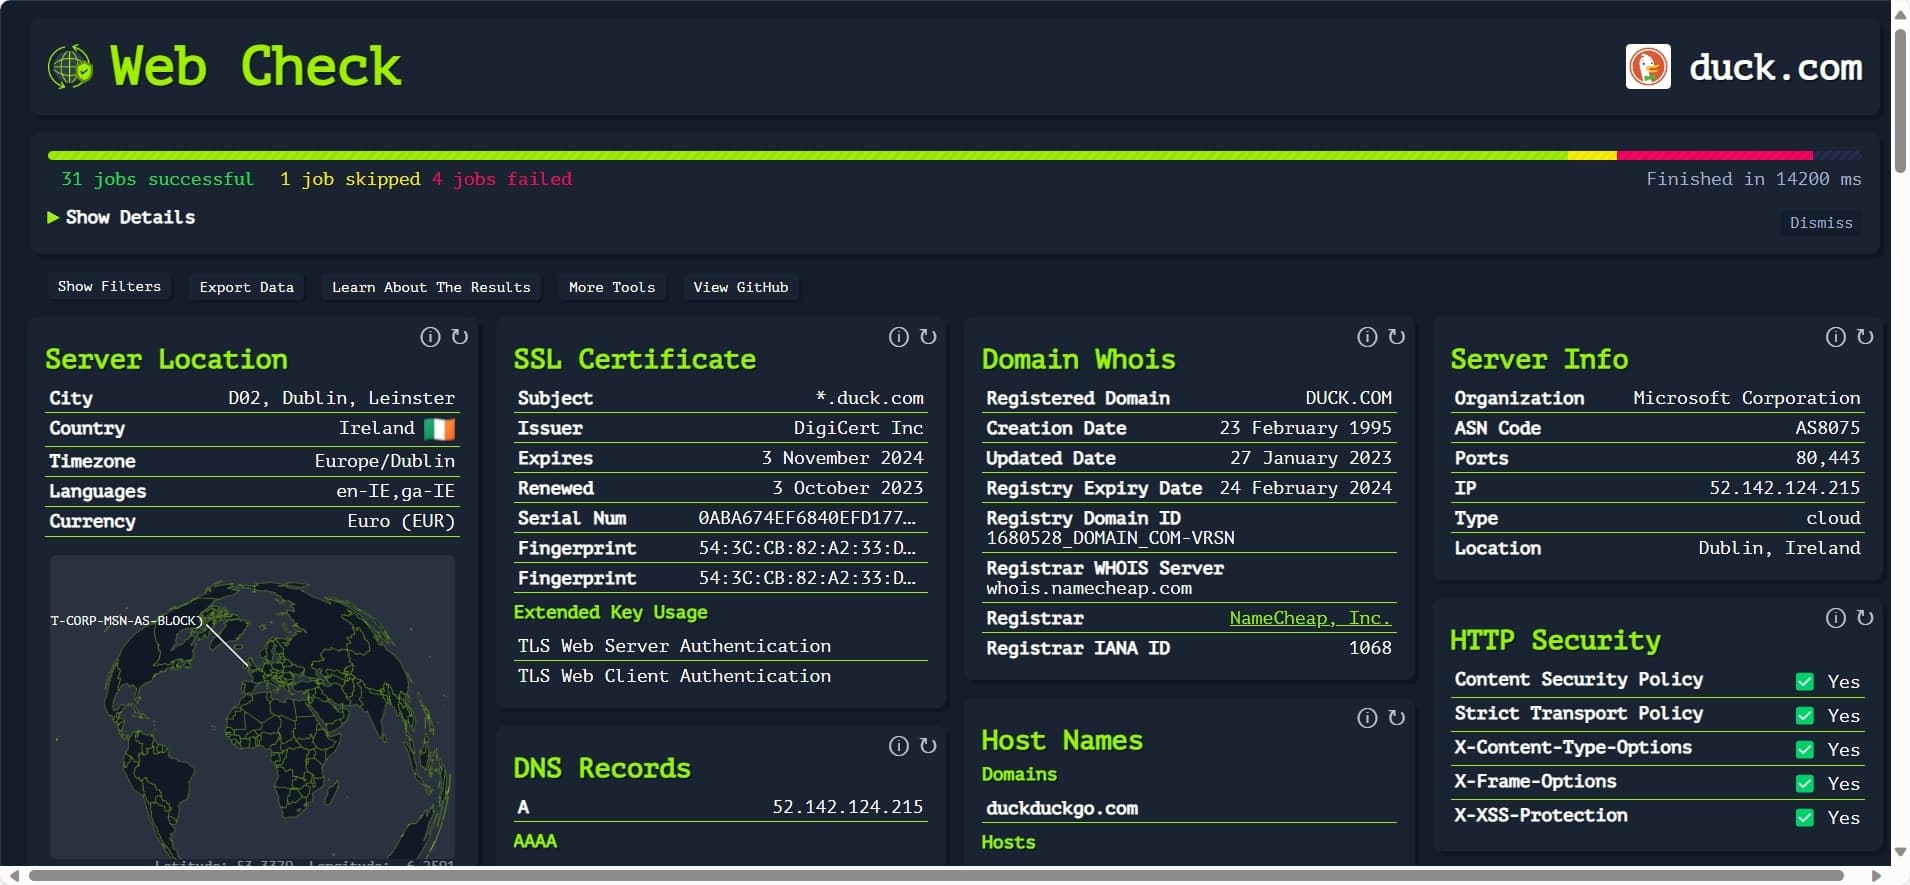This screenshot has width=1910, height=885.
Task: Open Export Data options
Action: pyautogui.click(x=246, y=288)
